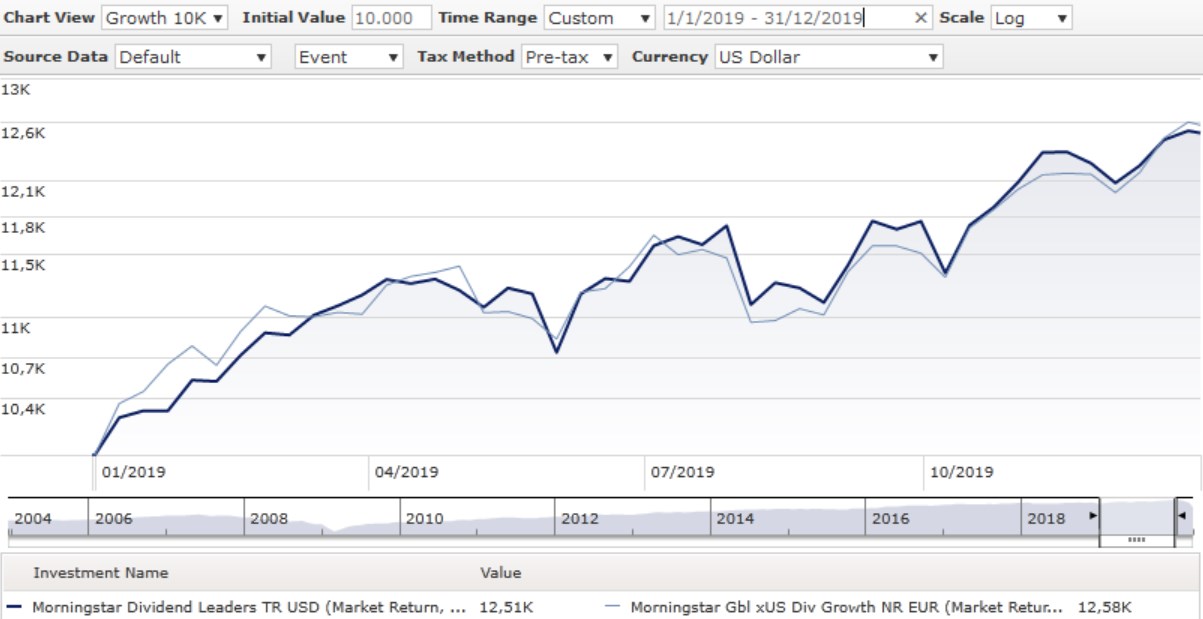
Task: Click the light blue Gbl xUS legend marker
Action: (614, 606)
